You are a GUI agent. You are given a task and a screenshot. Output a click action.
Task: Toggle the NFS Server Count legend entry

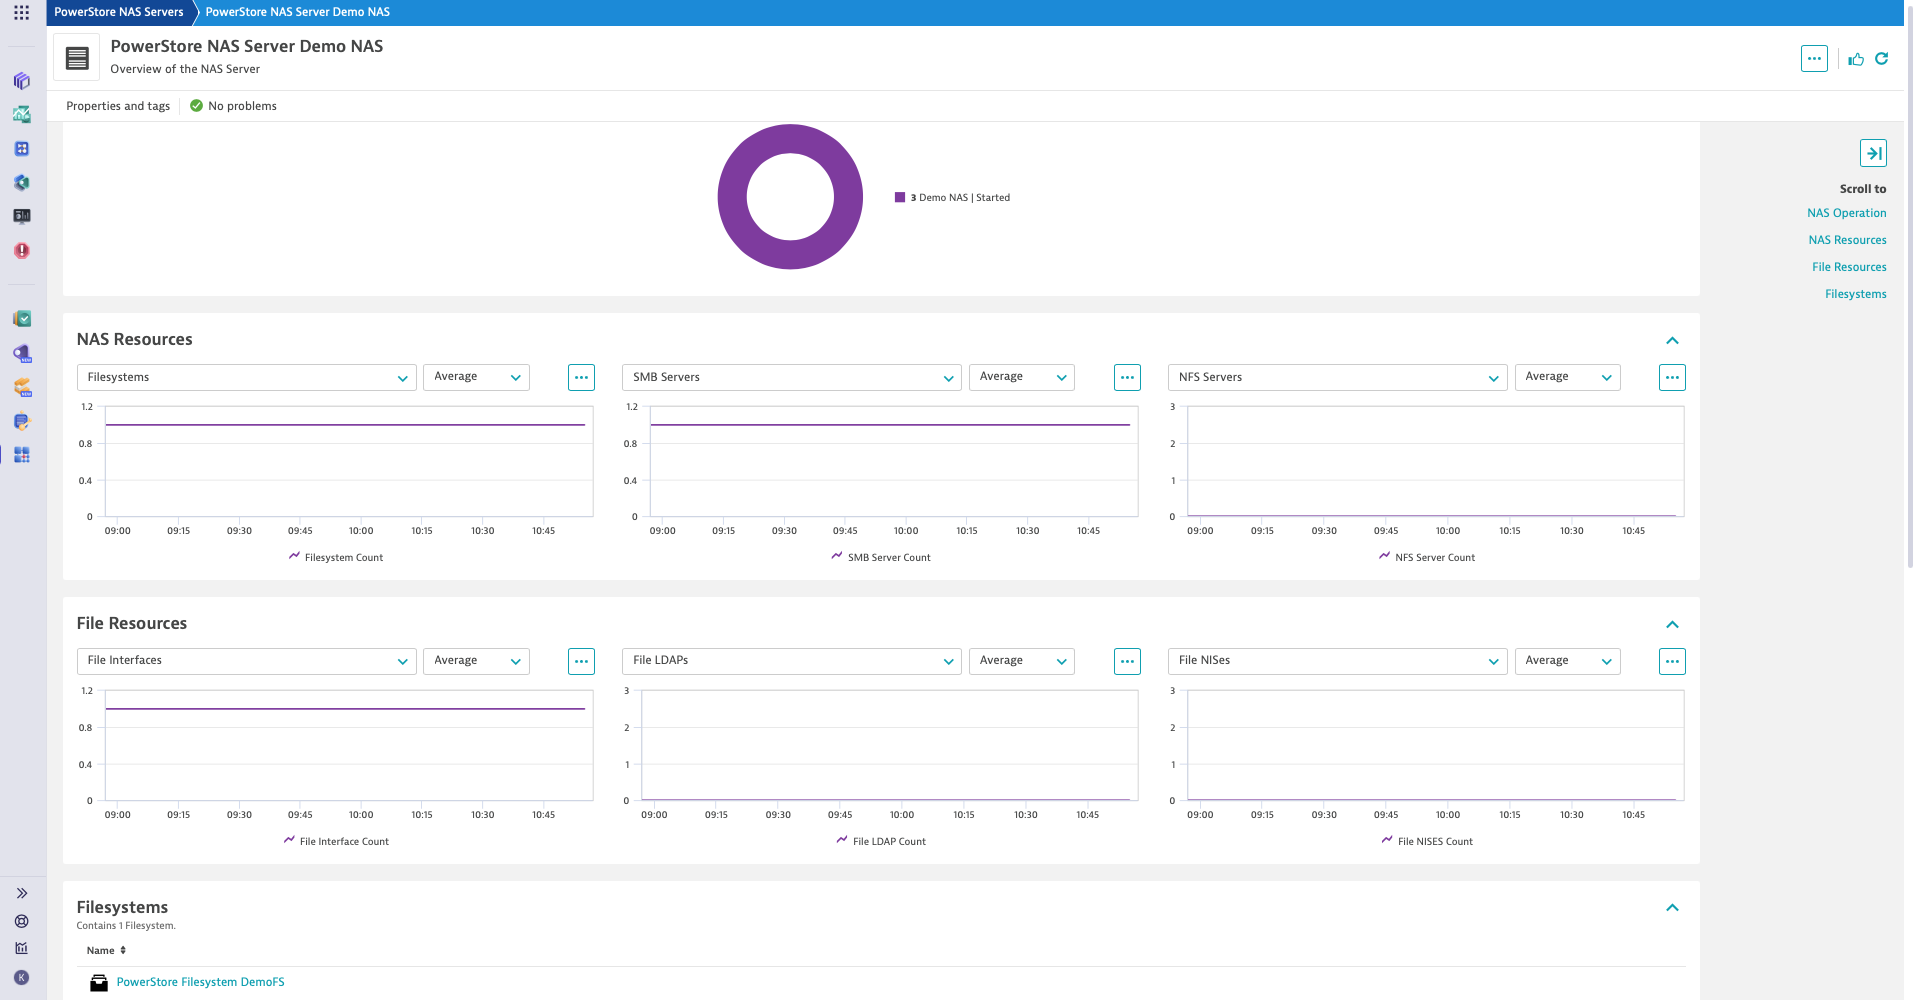pyautogui.click(x=1427, y=558)
